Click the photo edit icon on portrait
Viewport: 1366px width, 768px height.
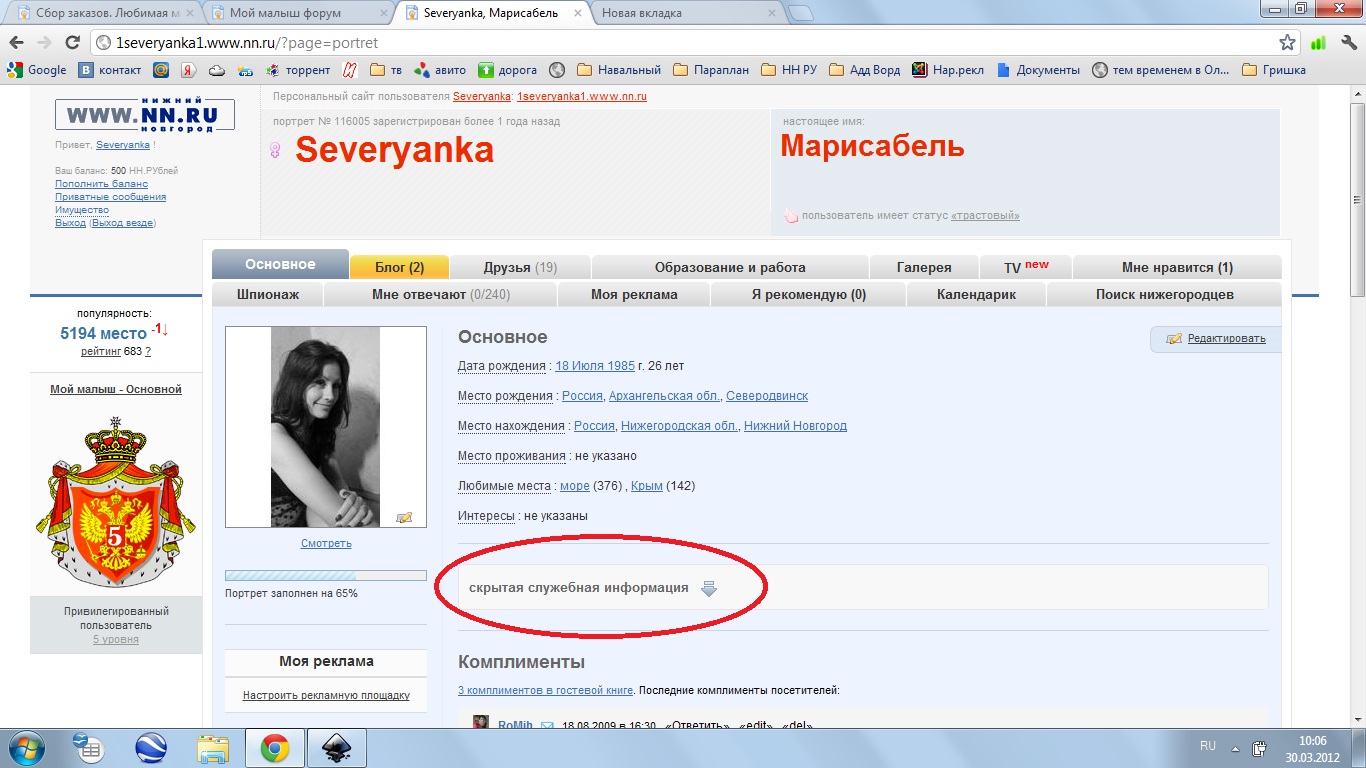point(404,517)
